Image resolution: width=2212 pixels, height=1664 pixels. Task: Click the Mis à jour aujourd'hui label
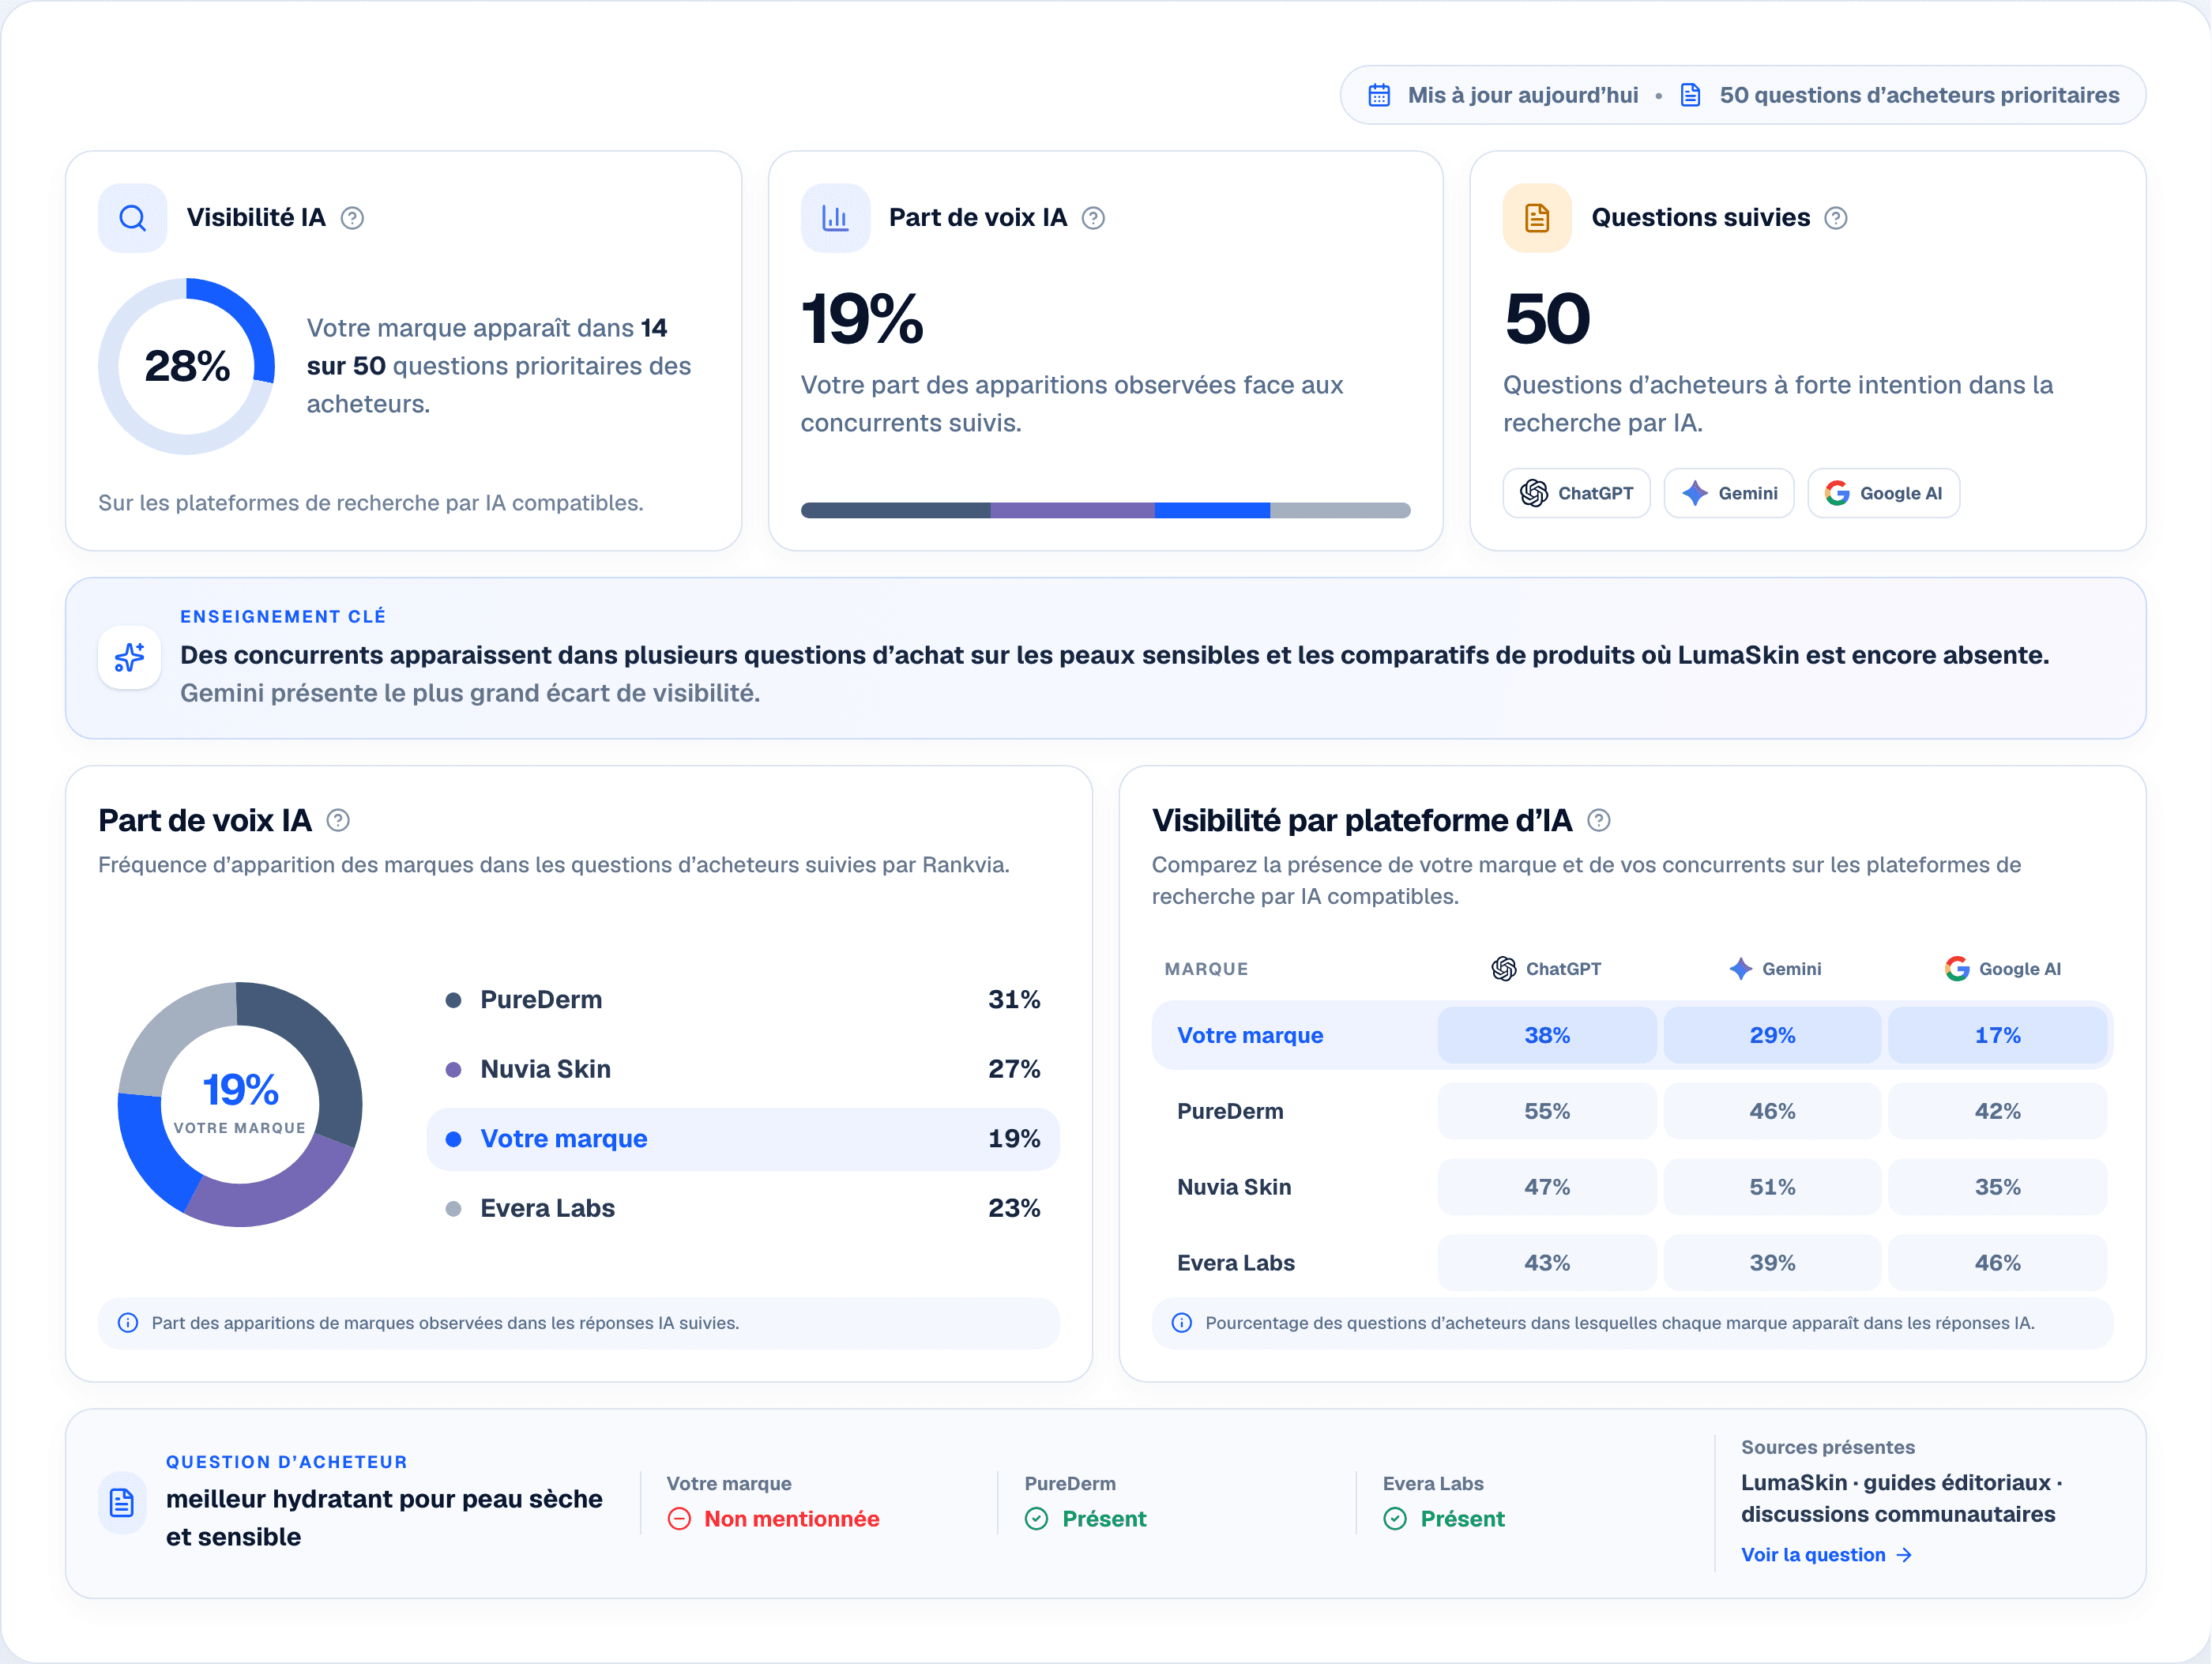(x=1523, y=95)
